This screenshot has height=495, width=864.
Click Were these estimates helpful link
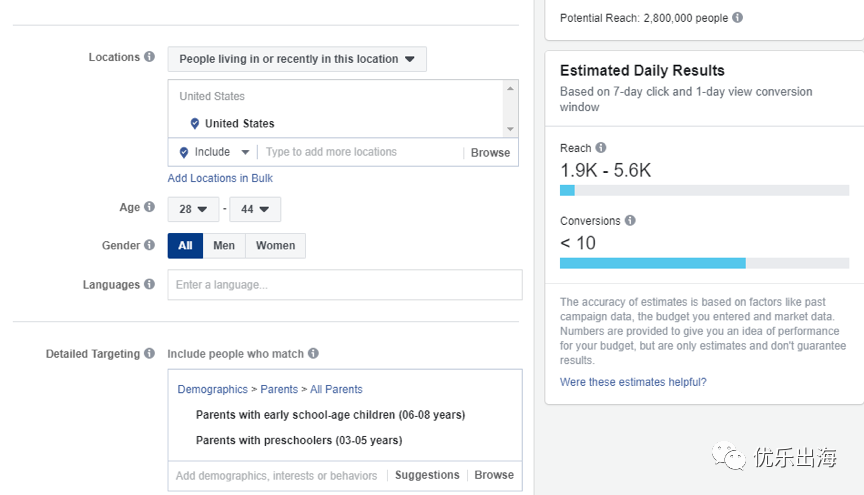point(632,382)
